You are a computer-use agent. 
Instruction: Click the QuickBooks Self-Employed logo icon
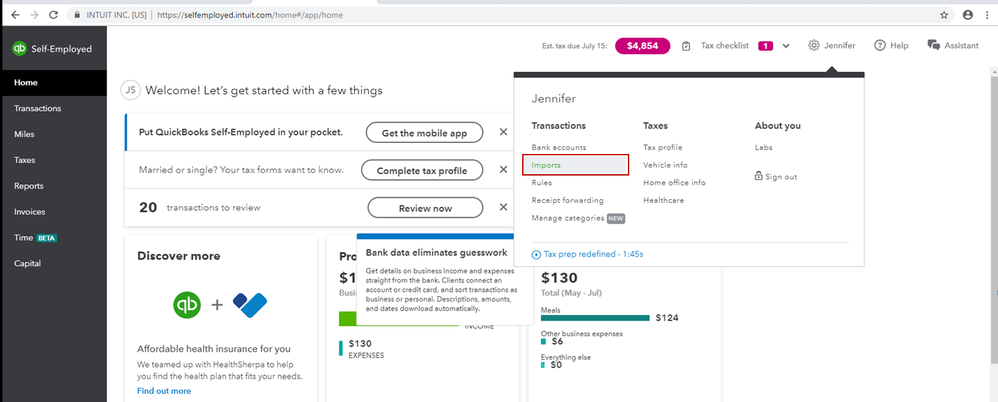[20, 49]
